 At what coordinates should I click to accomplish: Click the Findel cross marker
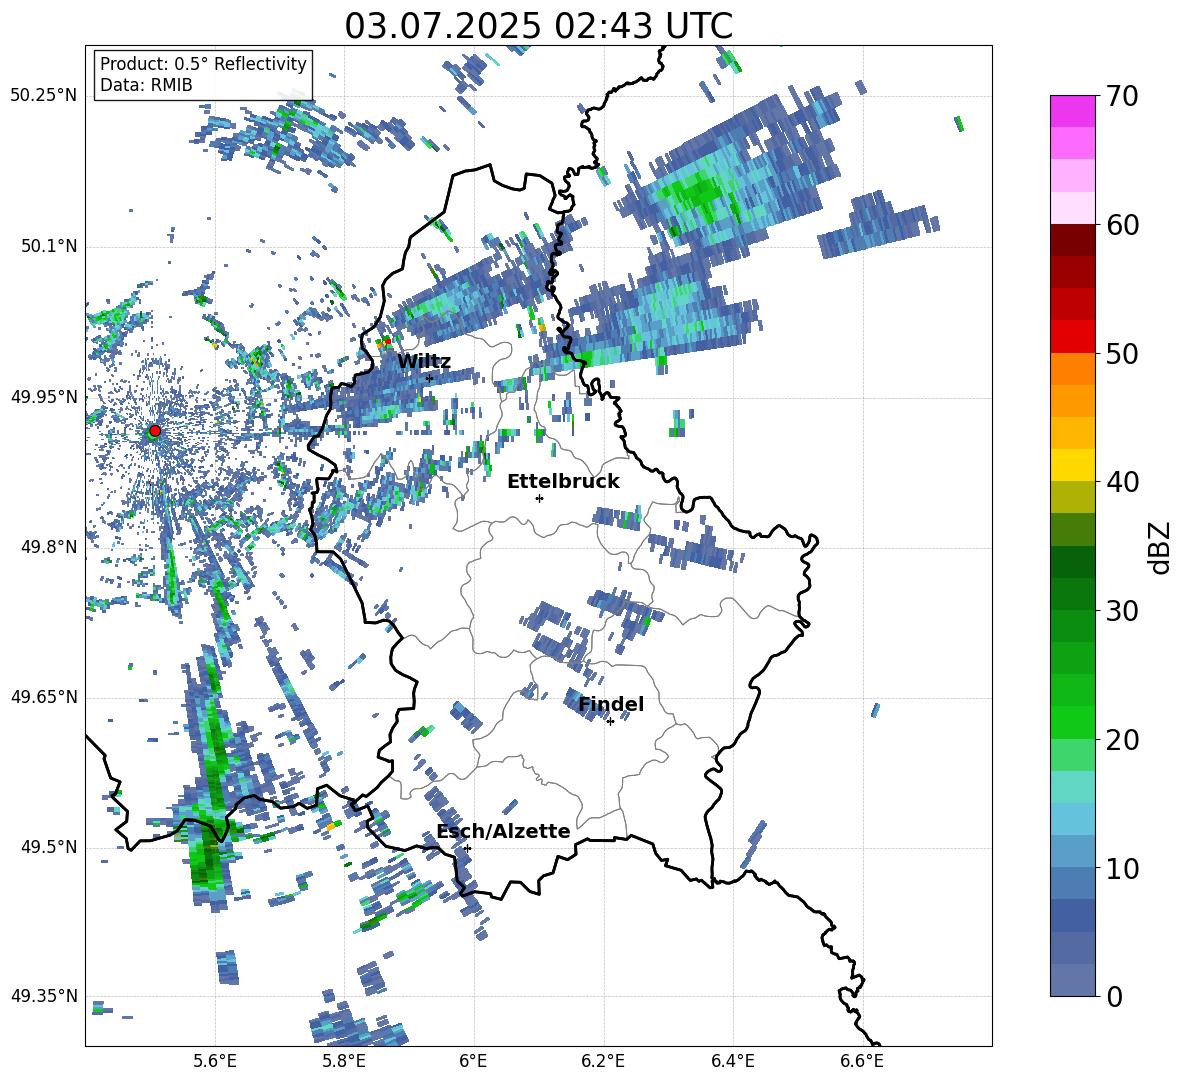coord(610,722)
